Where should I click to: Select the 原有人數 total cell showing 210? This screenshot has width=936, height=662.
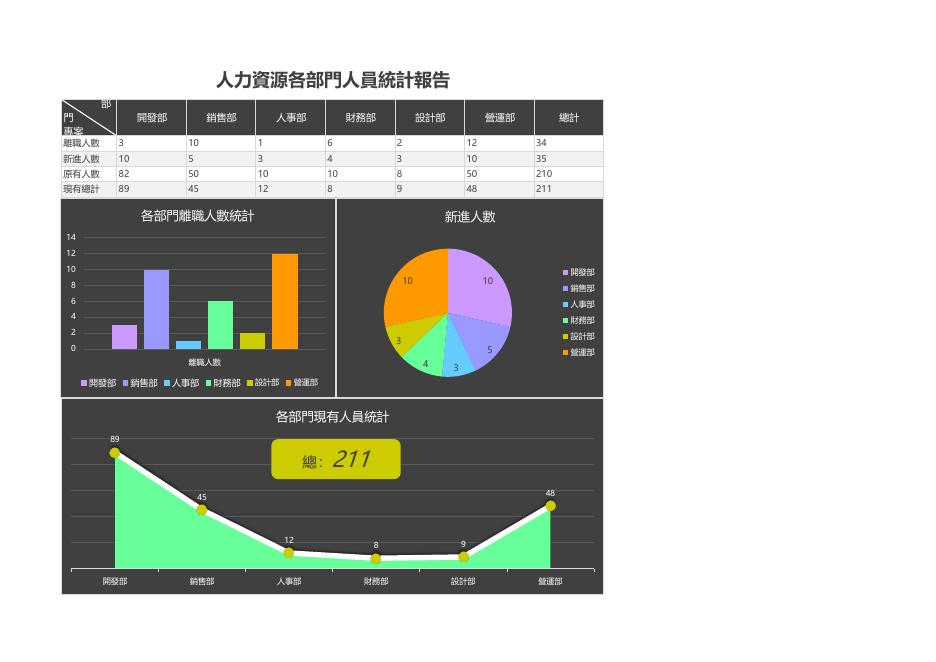pyautogui.click(x=569, y=174)
